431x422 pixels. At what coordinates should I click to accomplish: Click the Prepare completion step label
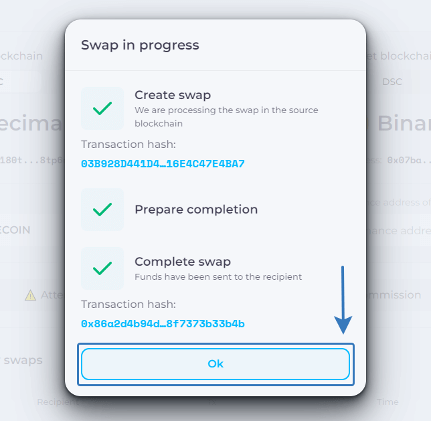click(x=196, y=210)
